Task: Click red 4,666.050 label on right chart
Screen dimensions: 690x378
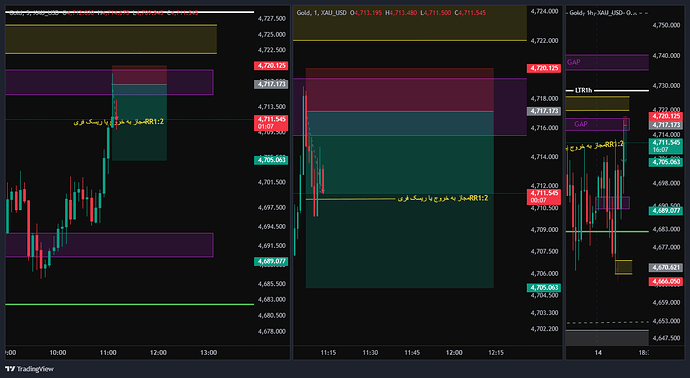Action: [666, 282]
